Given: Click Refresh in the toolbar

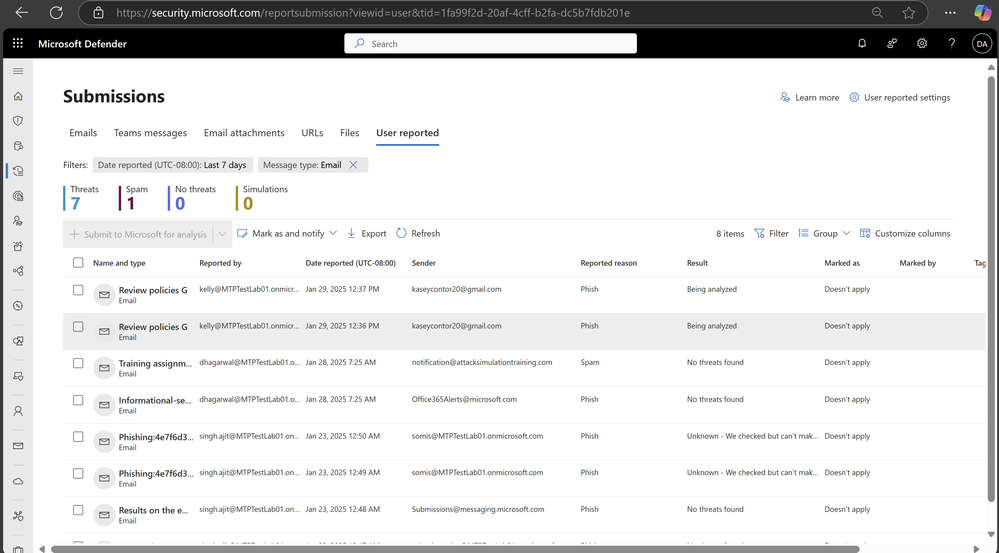Looking at the screenshot, I should click(418, 233).
